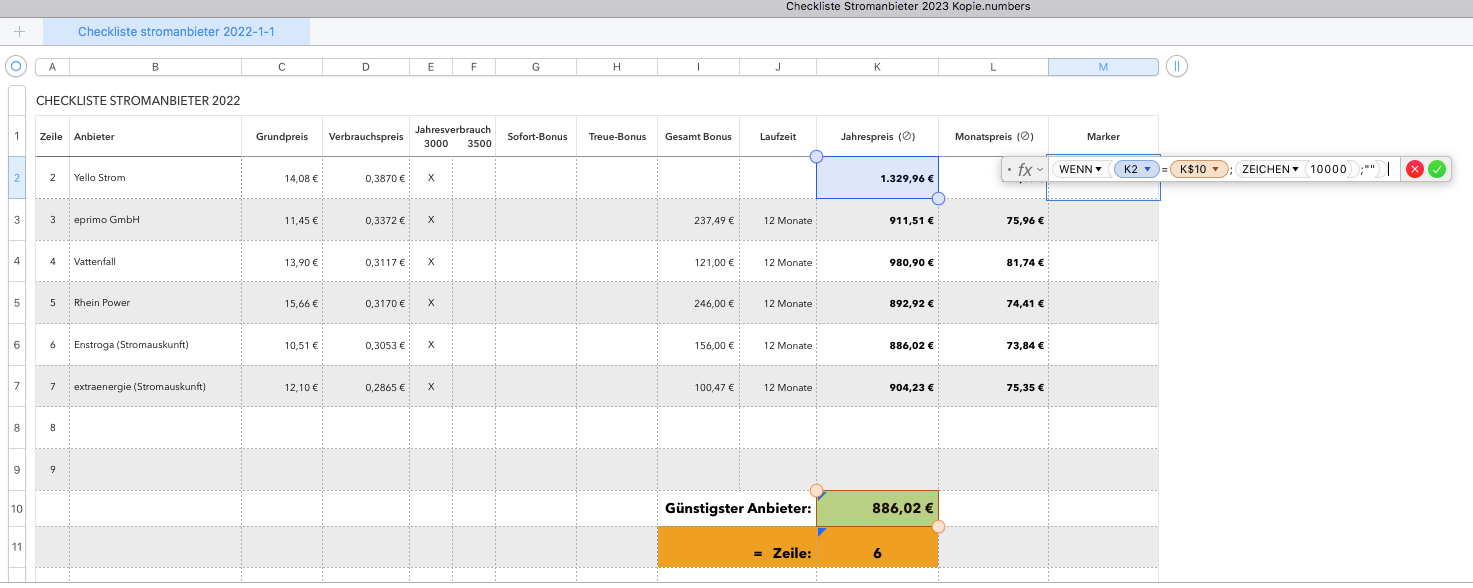Cancel formula editing with red X
This screenshot has width=1473, height=588.
(x=1415, y=169)
